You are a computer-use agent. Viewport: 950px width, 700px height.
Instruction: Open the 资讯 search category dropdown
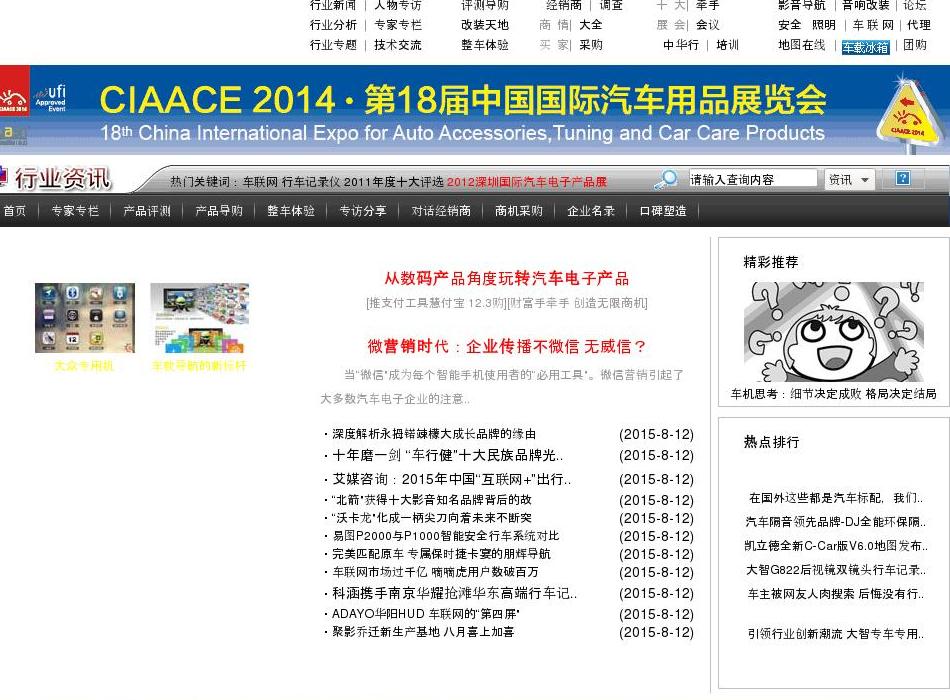[x=849, y=180]
